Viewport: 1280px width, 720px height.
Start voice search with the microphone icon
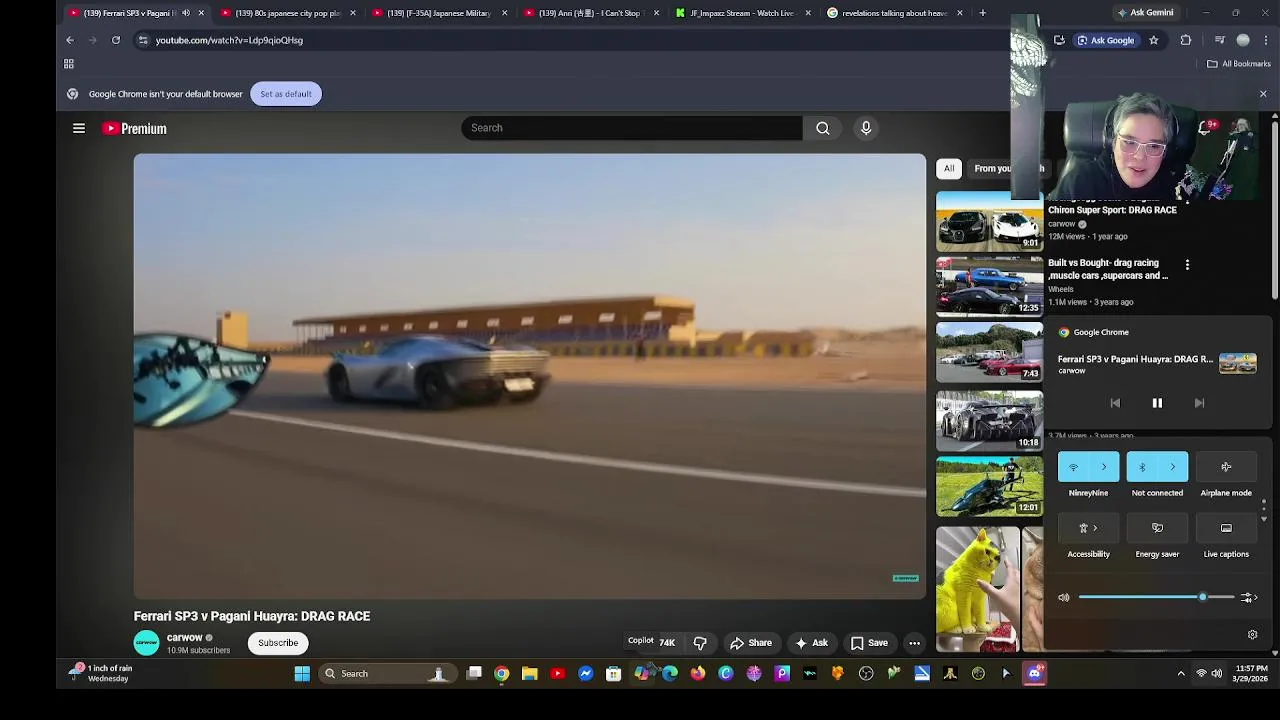click(x=866, y=128)
